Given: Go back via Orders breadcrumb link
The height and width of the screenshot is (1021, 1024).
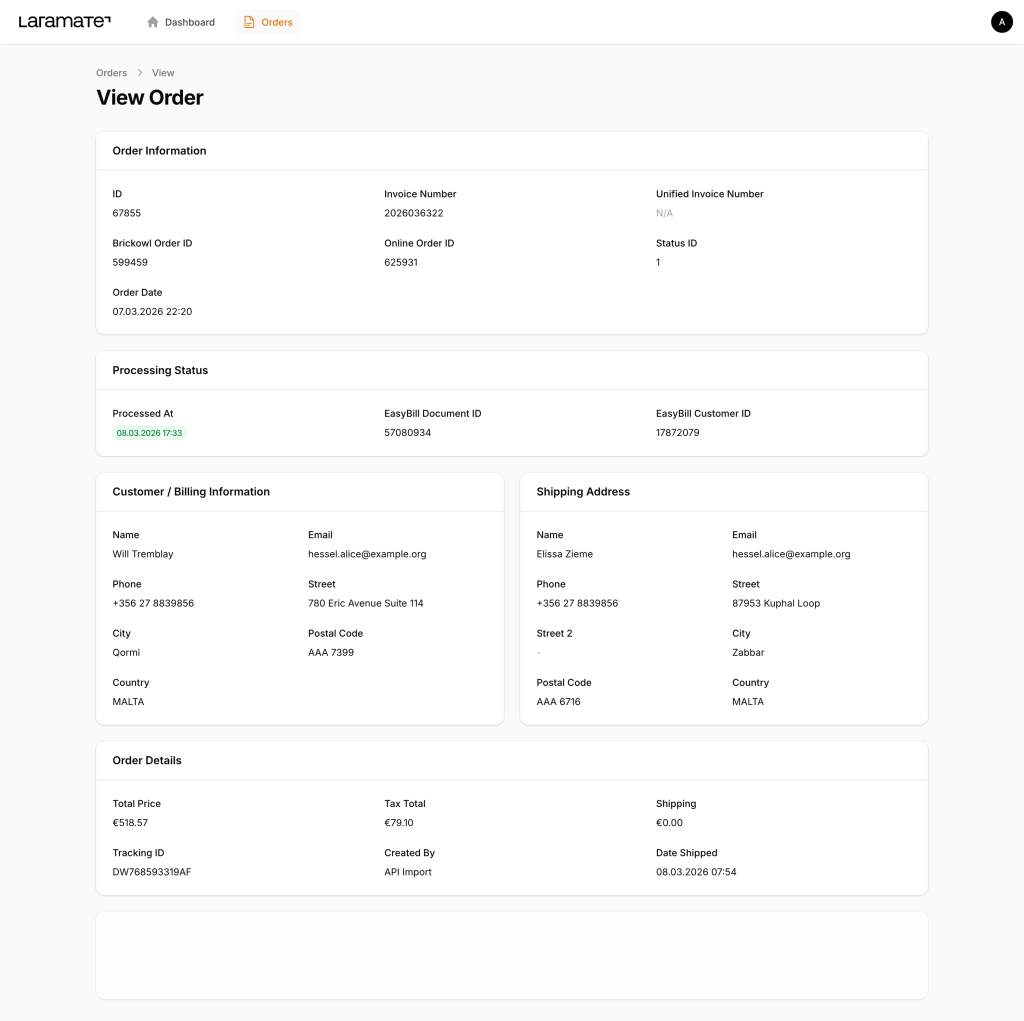Looking at the screenshot, I should click(x=111, y=73).
